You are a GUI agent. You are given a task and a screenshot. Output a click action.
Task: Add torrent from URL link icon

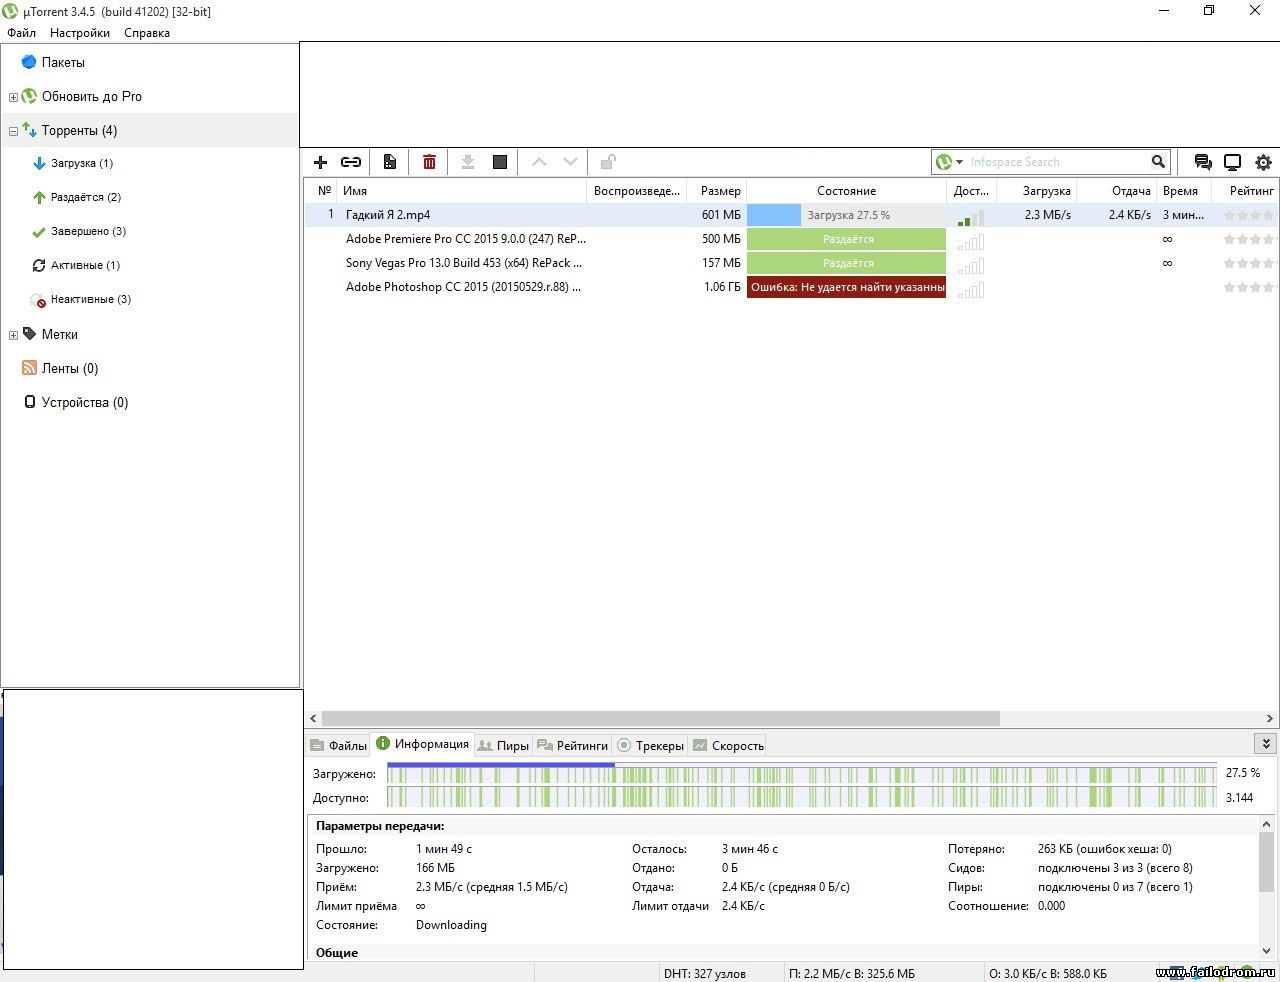[351, 162]
